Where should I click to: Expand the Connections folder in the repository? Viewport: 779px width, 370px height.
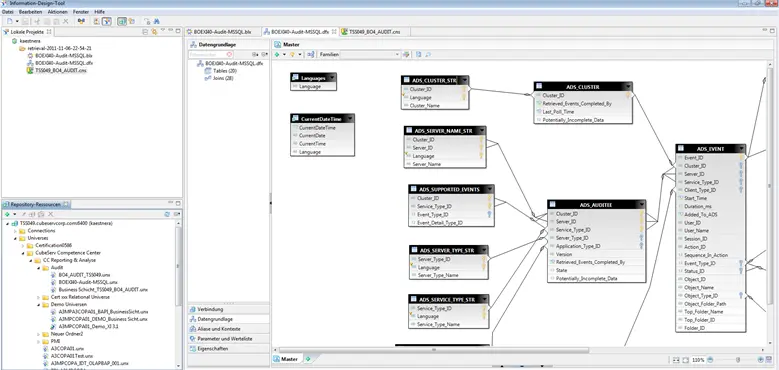tap(15, 231)
